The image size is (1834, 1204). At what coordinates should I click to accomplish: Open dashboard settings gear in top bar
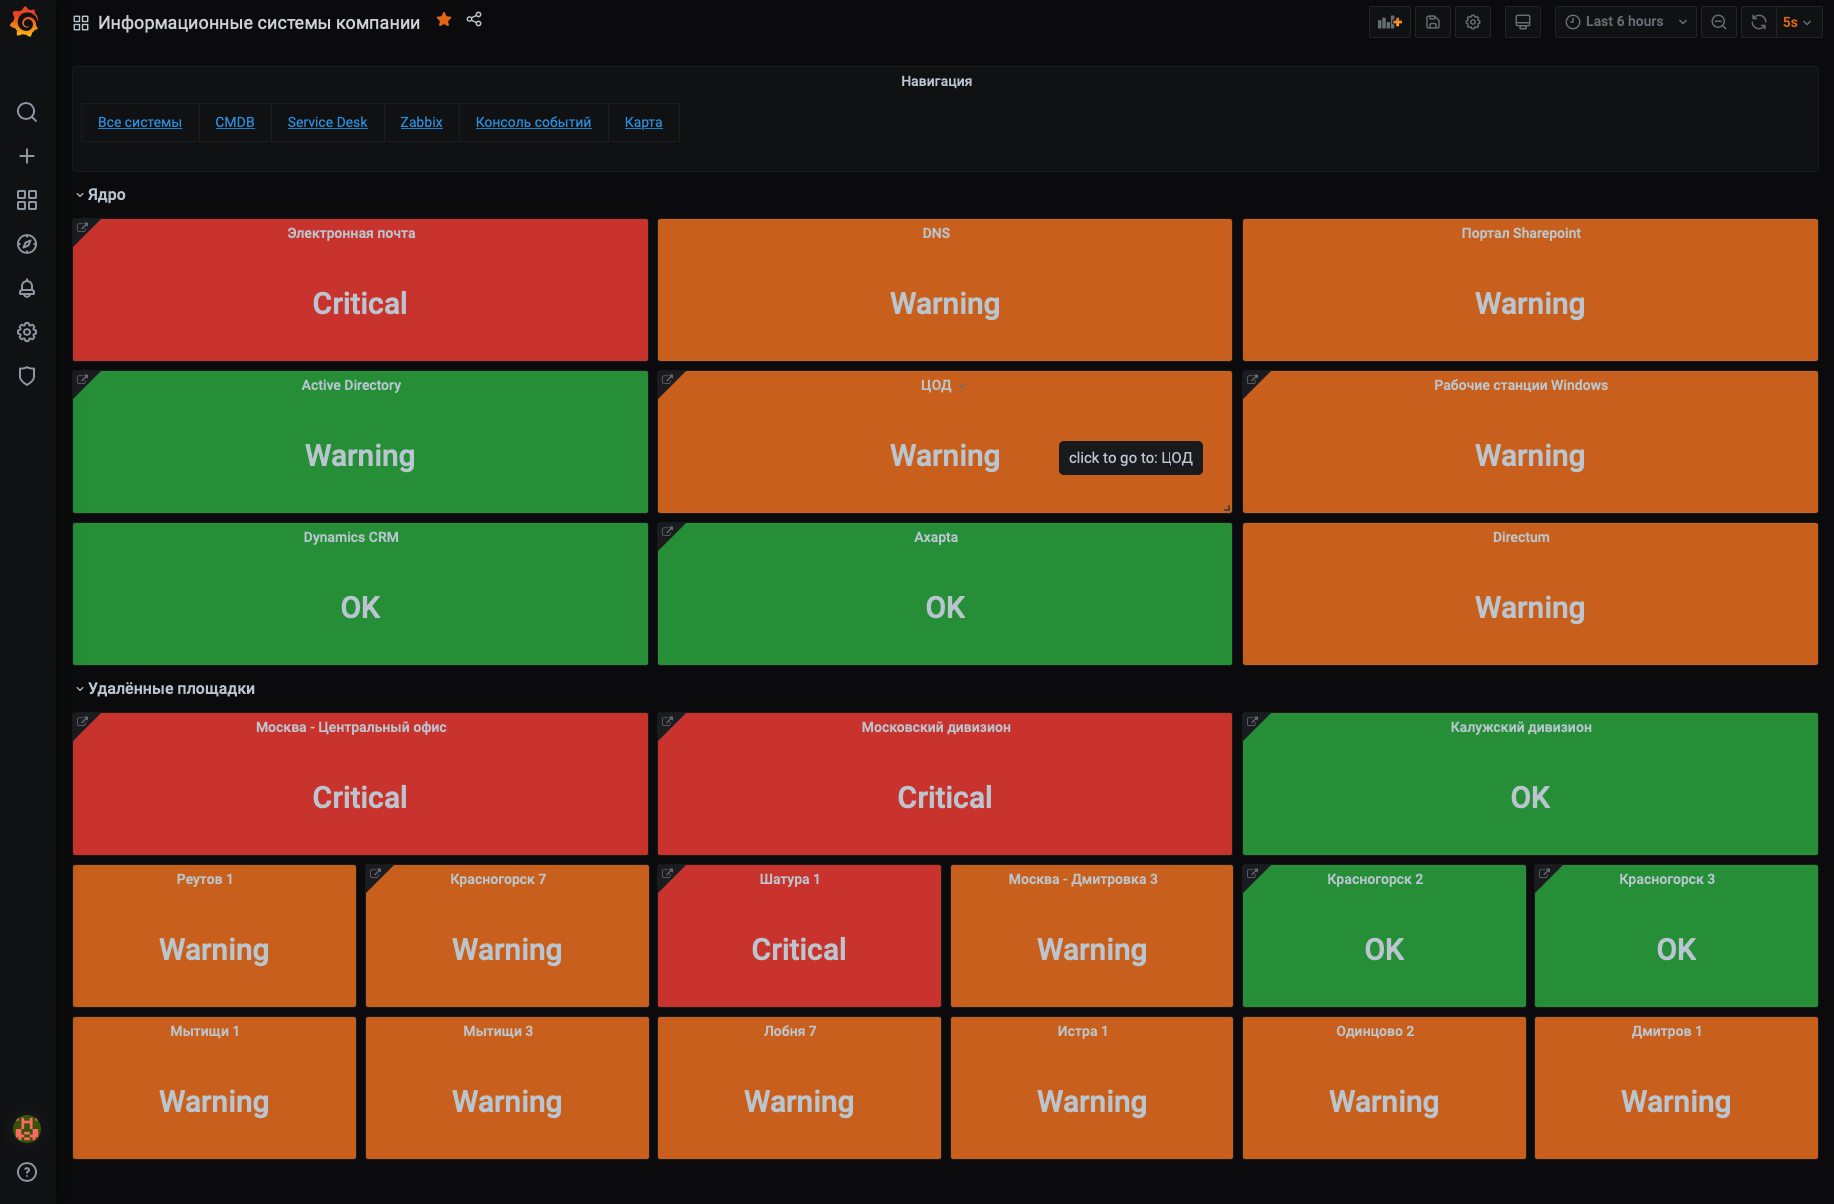pos(1473,22)
